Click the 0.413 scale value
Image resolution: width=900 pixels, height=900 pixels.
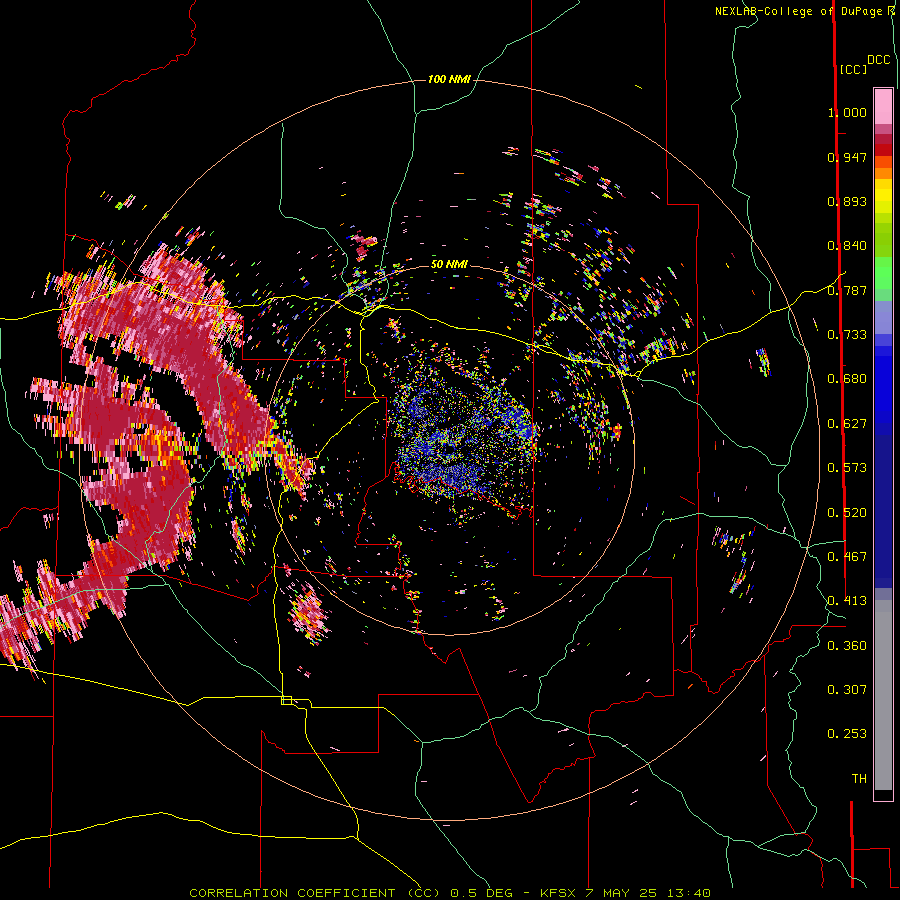tap(847, 601)
